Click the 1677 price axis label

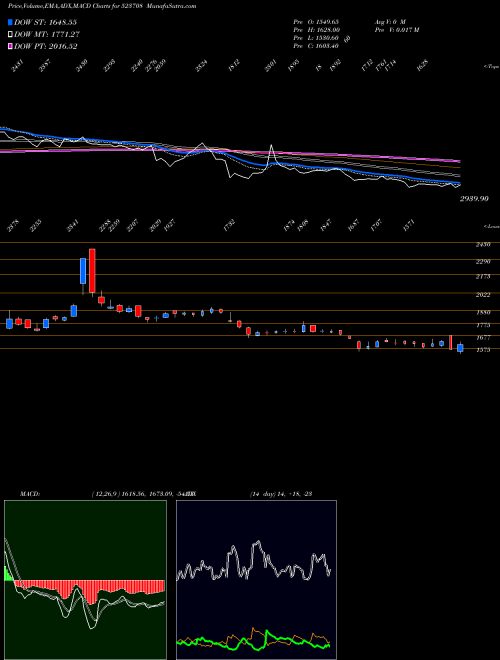[x=483, y=338]
